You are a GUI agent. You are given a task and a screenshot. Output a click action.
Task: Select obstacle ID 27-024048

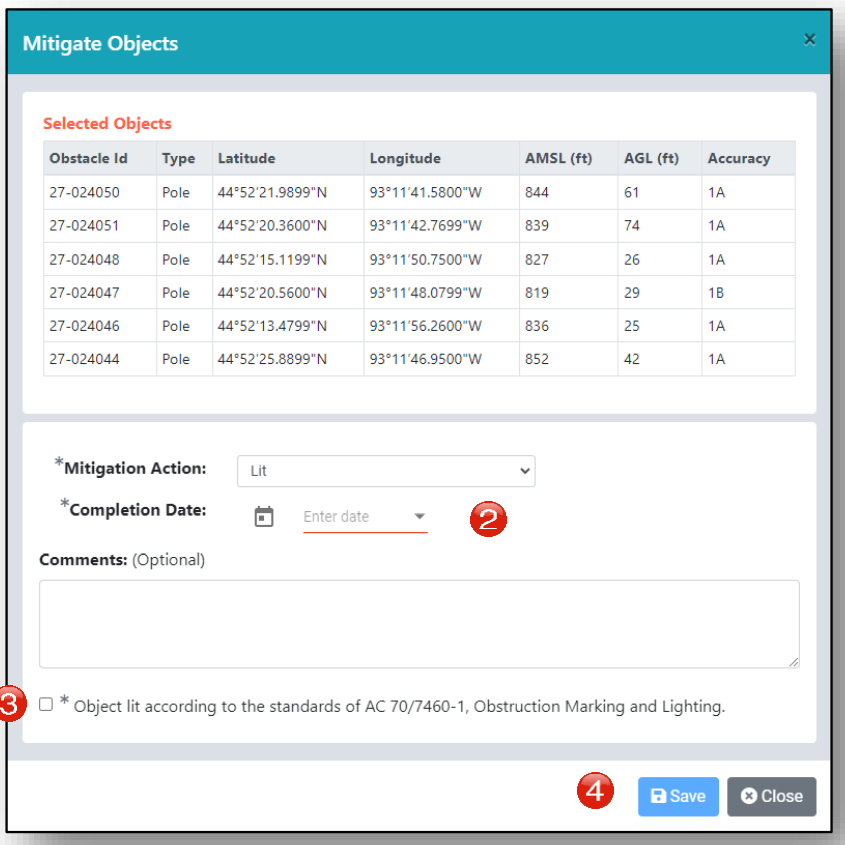click(x=85, y=260)
